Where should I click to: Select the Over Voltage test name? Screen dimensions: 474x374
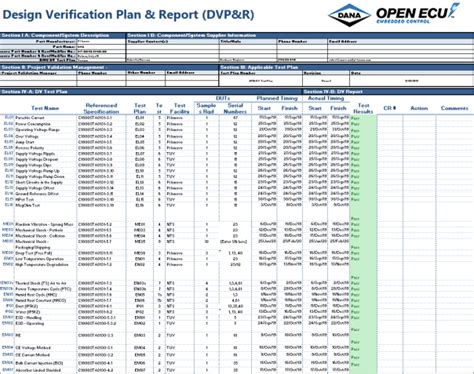(27, 136)
